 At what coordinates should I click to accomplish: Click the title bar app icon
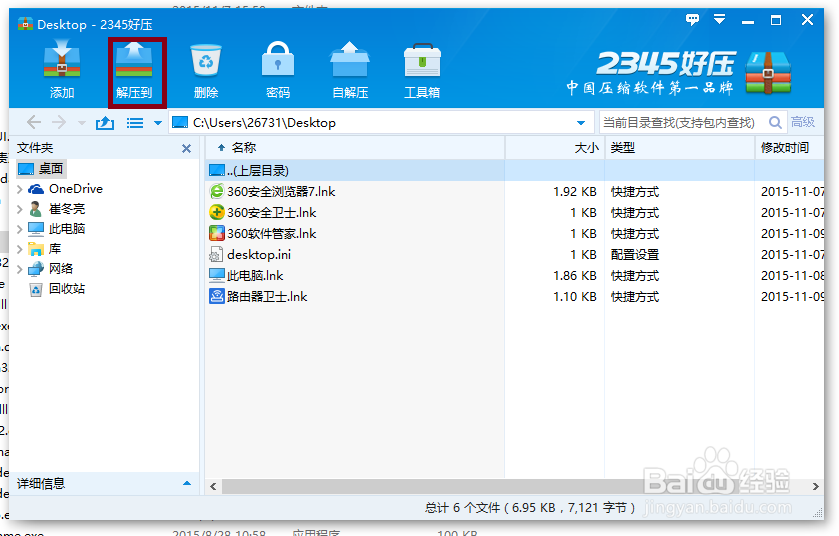pyautogui.click(x=25, y=24)
